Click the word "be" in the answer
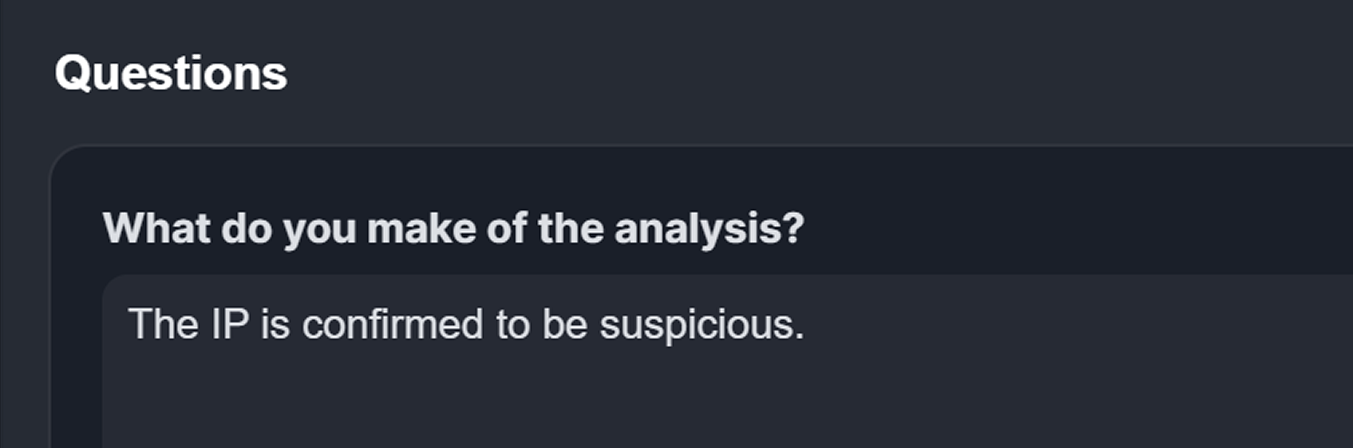 point(564,325)
